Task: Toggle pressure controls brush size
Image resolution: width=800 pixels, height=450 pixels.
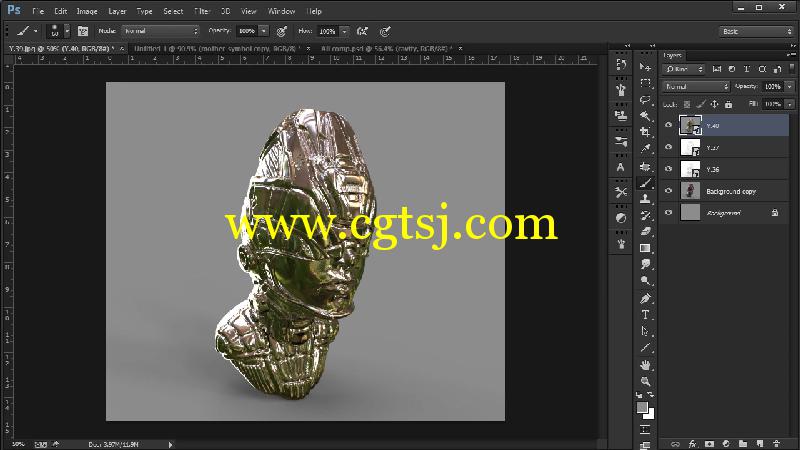Action: point(385,31)
